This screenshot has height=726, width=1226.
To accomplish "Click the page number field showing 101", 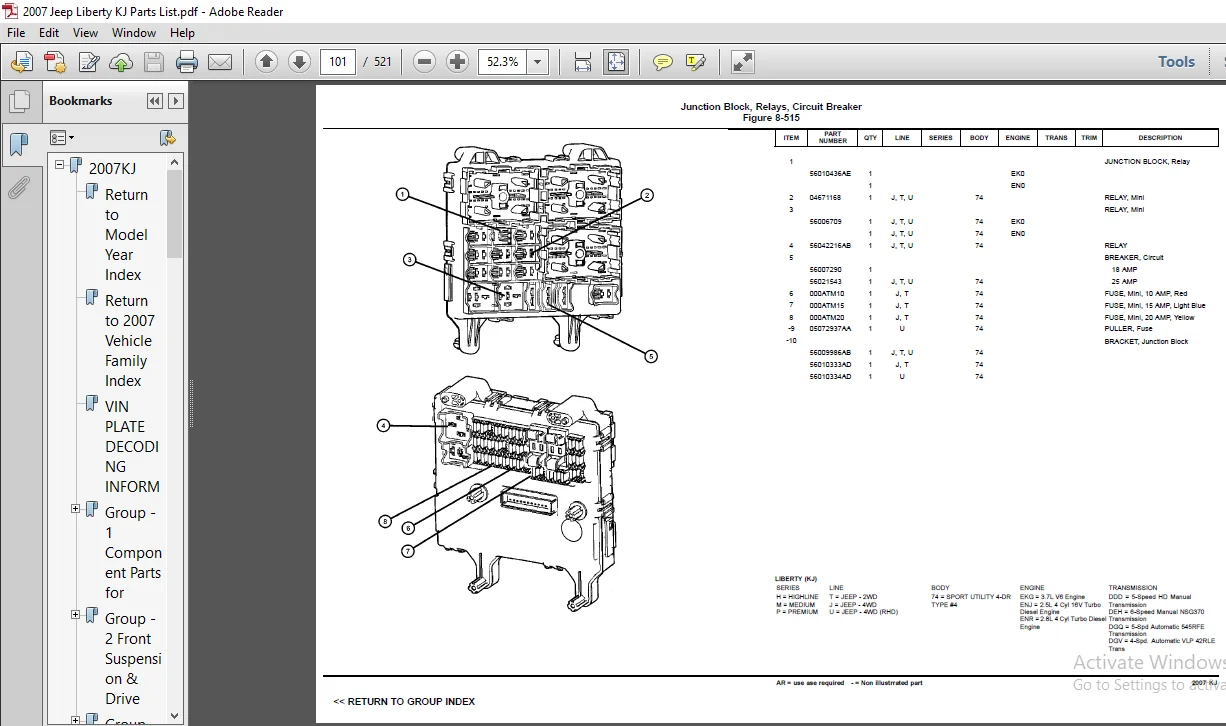I will pyautogui.click(x=338, y=62).
